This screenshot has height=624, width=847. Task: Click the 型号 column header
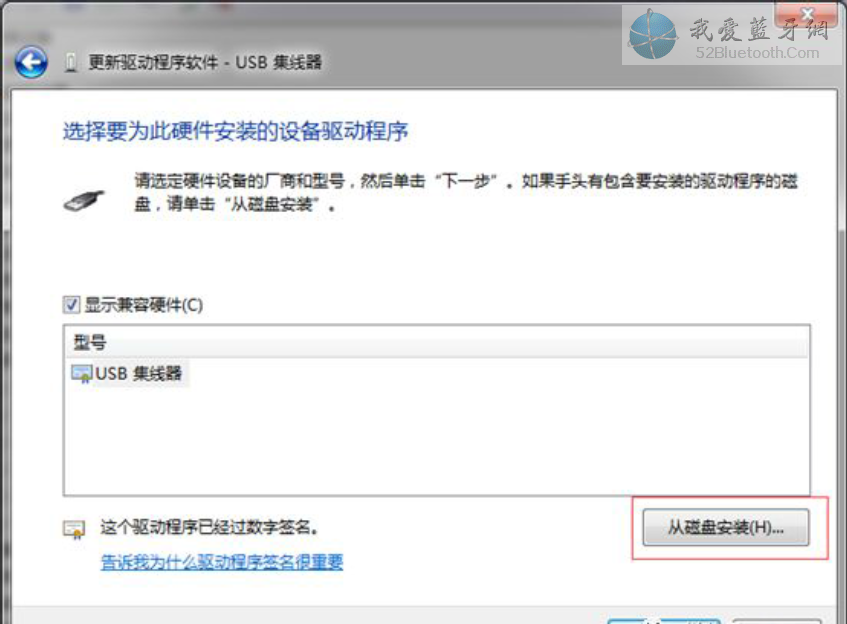click(x=90, y=342)
